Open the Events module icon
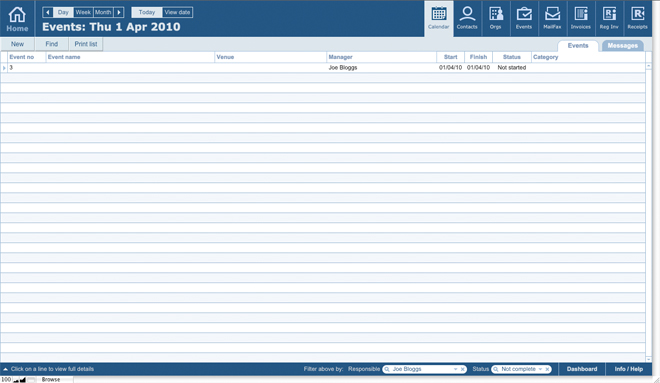This screenshot has height=383, width=660. (524, 19)
